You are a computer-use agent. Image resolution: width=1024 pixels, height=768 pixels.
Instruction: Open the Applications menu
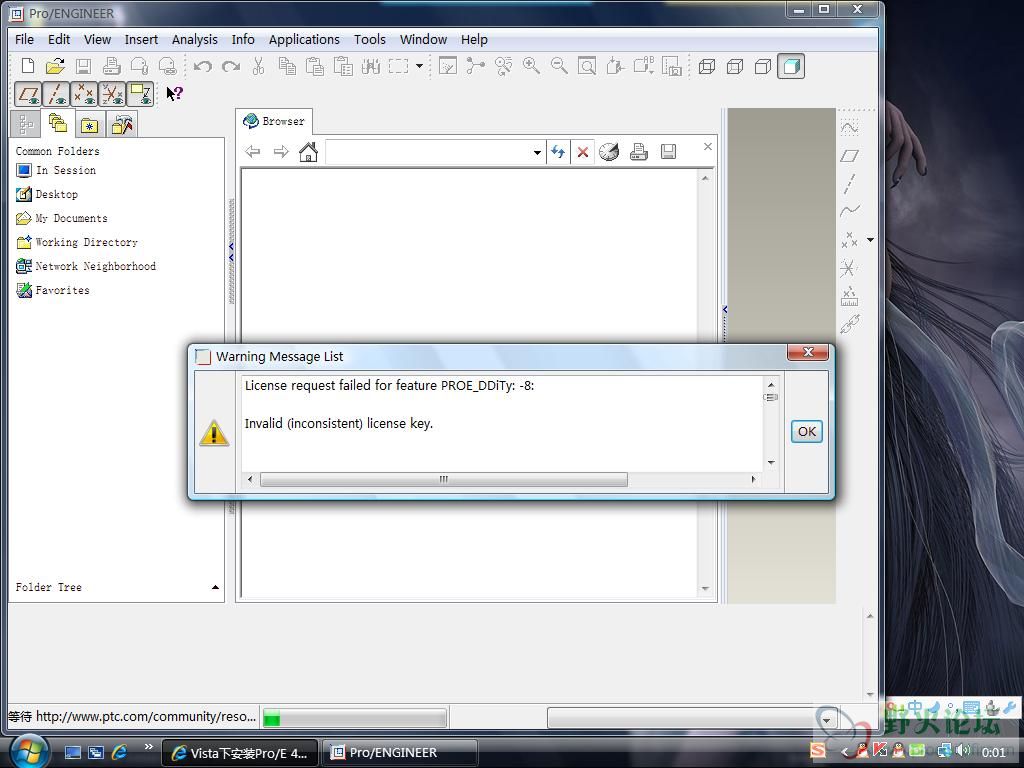coord(304,39)
